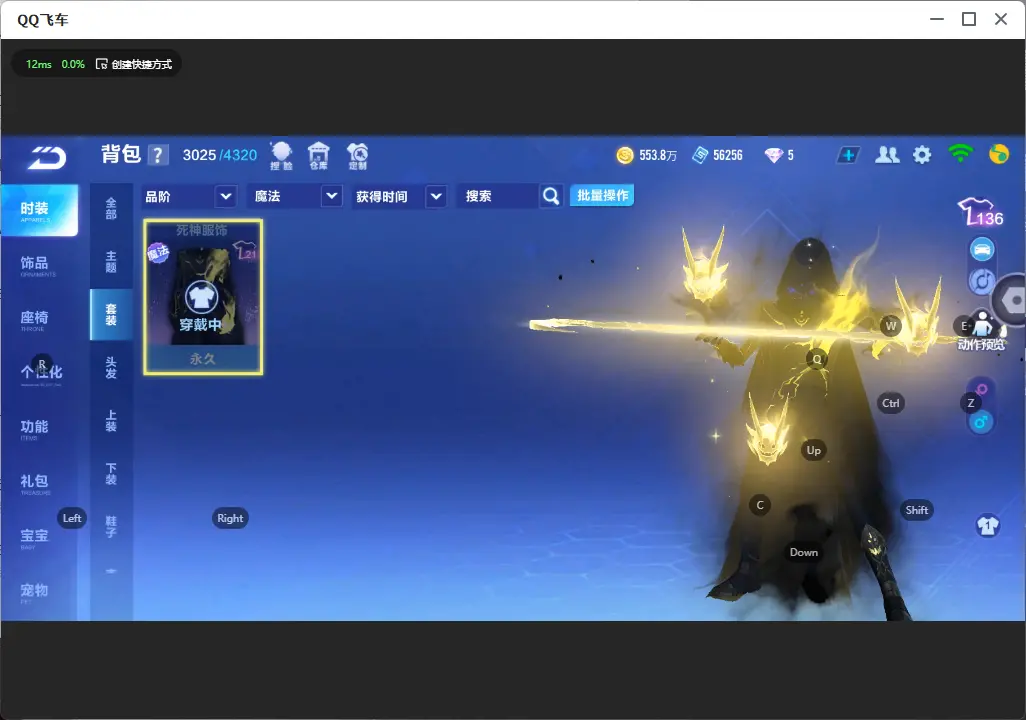Click the Right key overlay
Image resolution: width=1026 pixels, height=720 pixels.
pyautogui.click(x=230, y=518)
